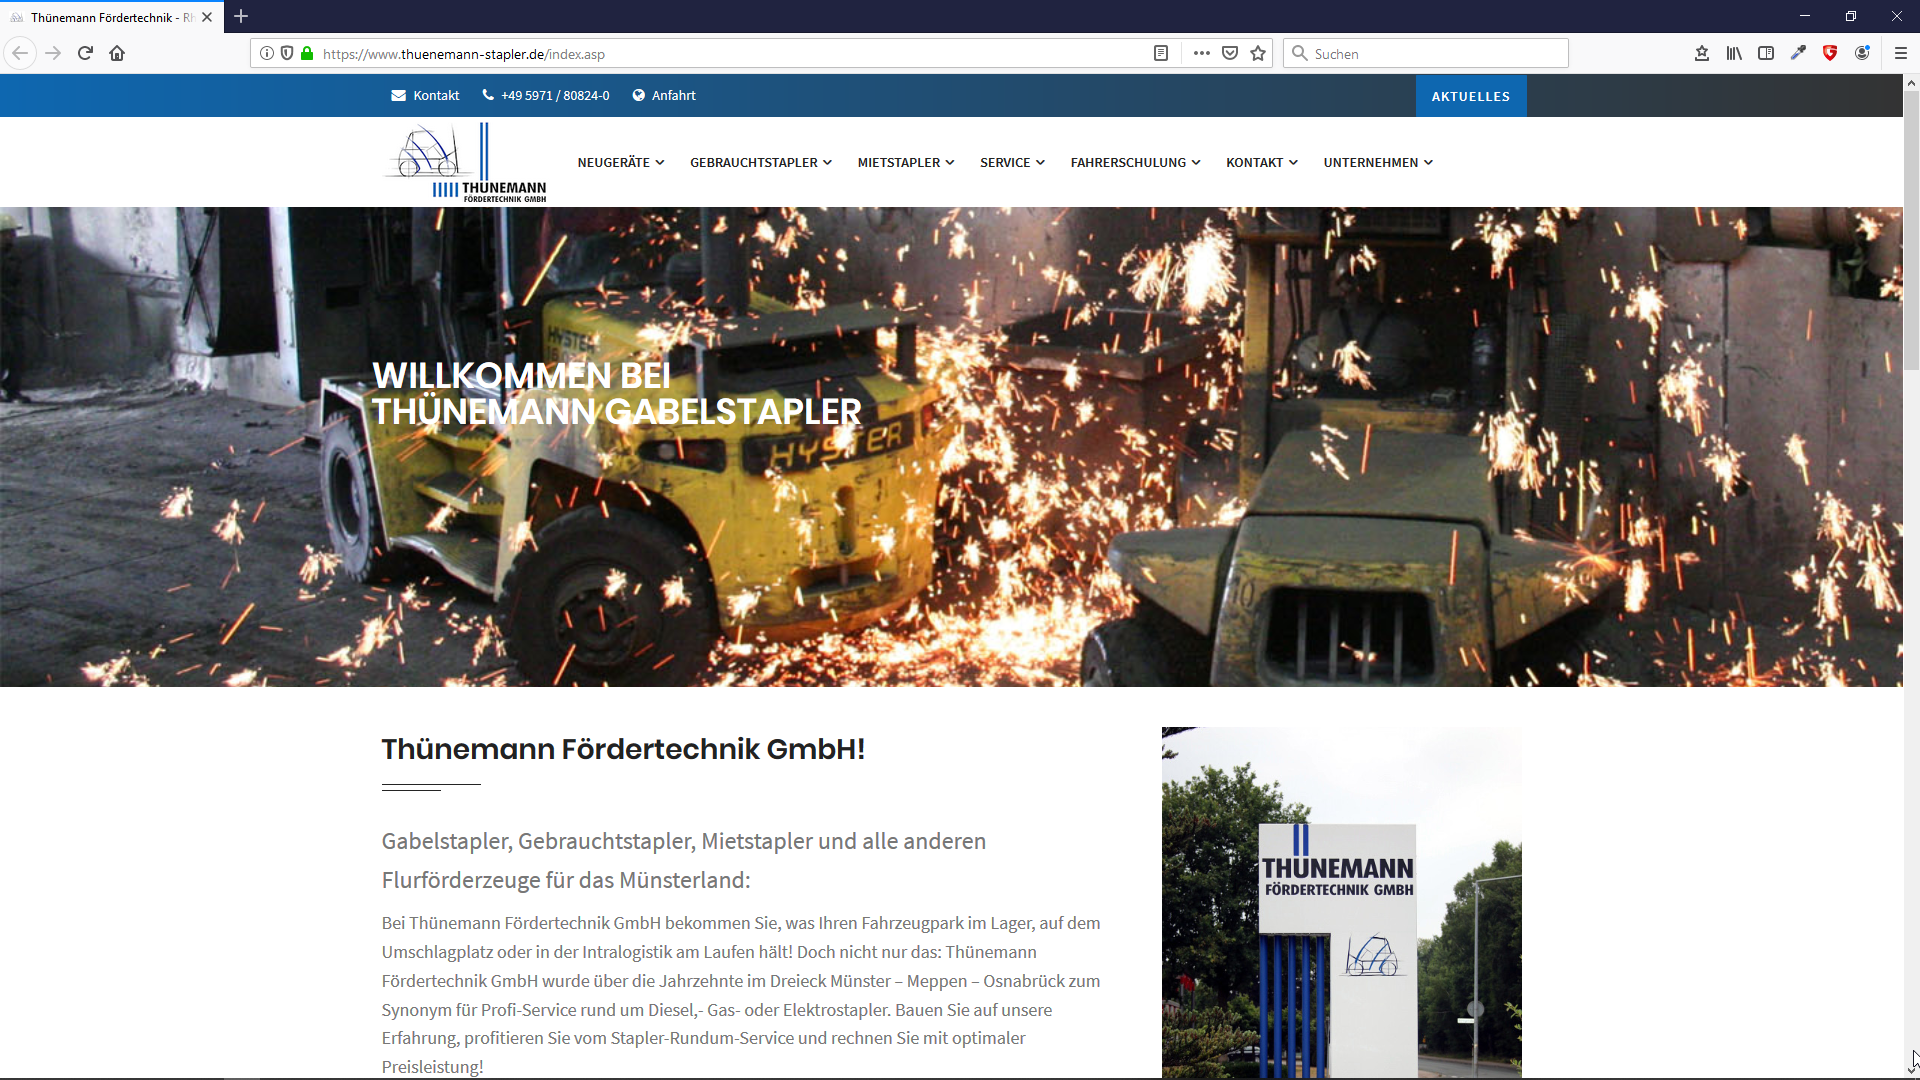Open the Firefox hamburger menu
Screen dimensions: 1920x1080
click(x=1901, y=53)
